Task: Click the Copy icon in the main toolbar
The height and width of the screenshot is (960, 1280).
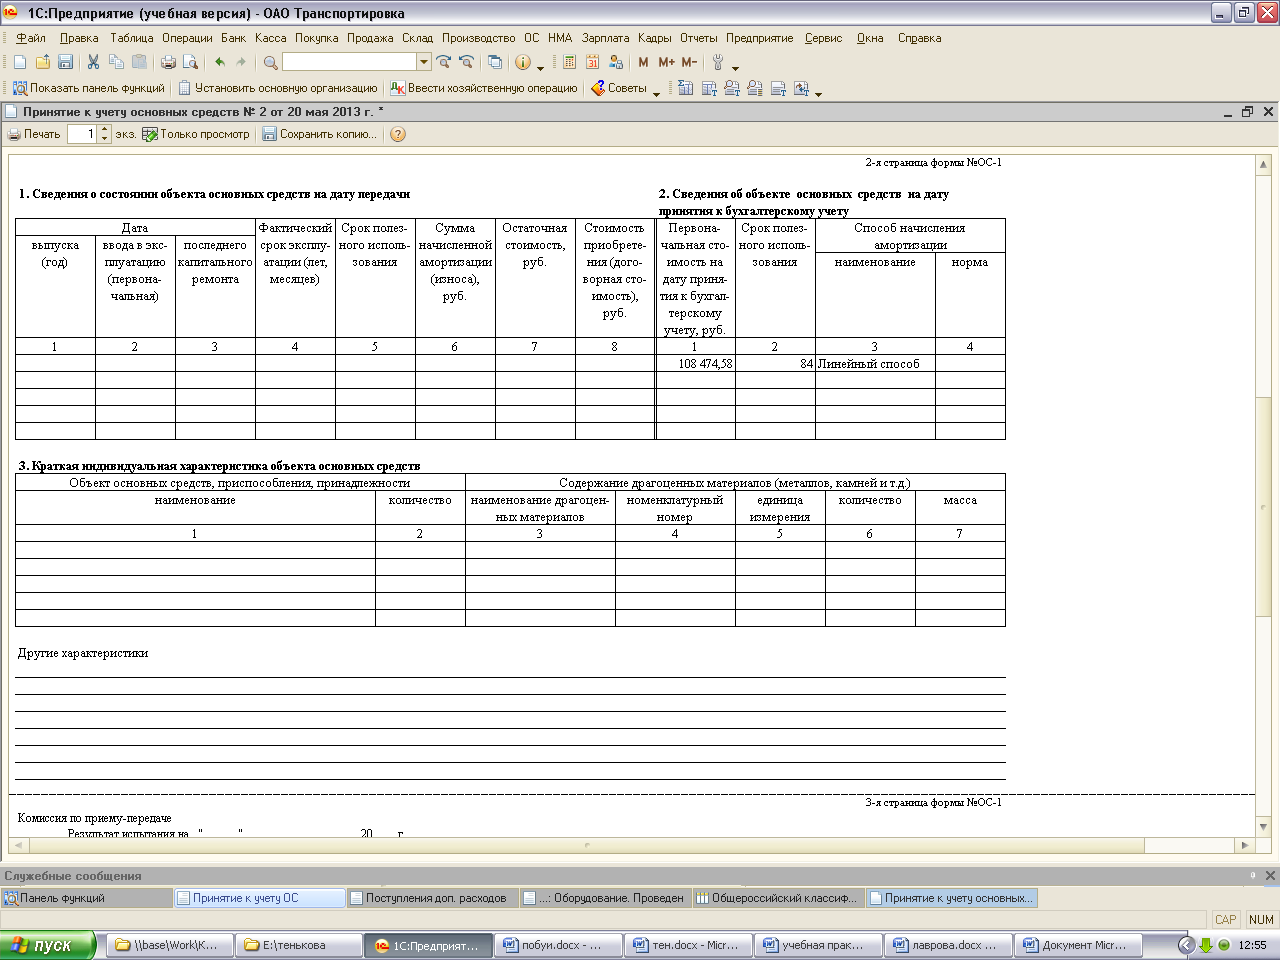Action: coord(117,62)
